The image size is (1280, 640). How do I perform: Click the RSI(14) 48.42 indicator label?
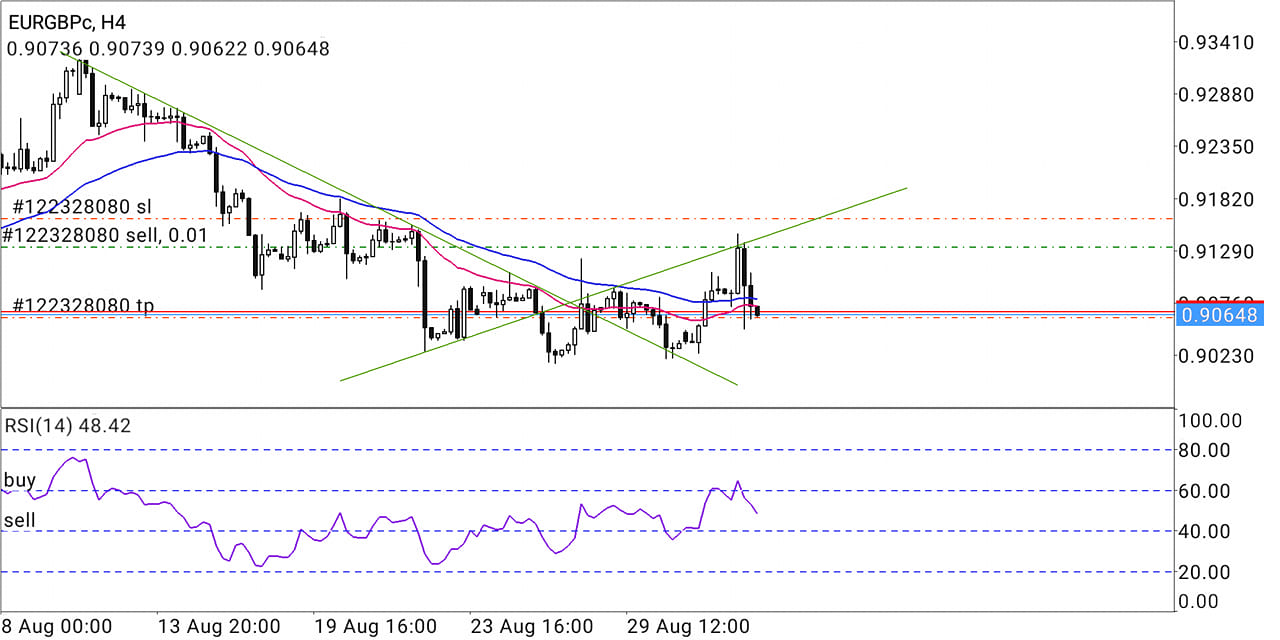69,426
